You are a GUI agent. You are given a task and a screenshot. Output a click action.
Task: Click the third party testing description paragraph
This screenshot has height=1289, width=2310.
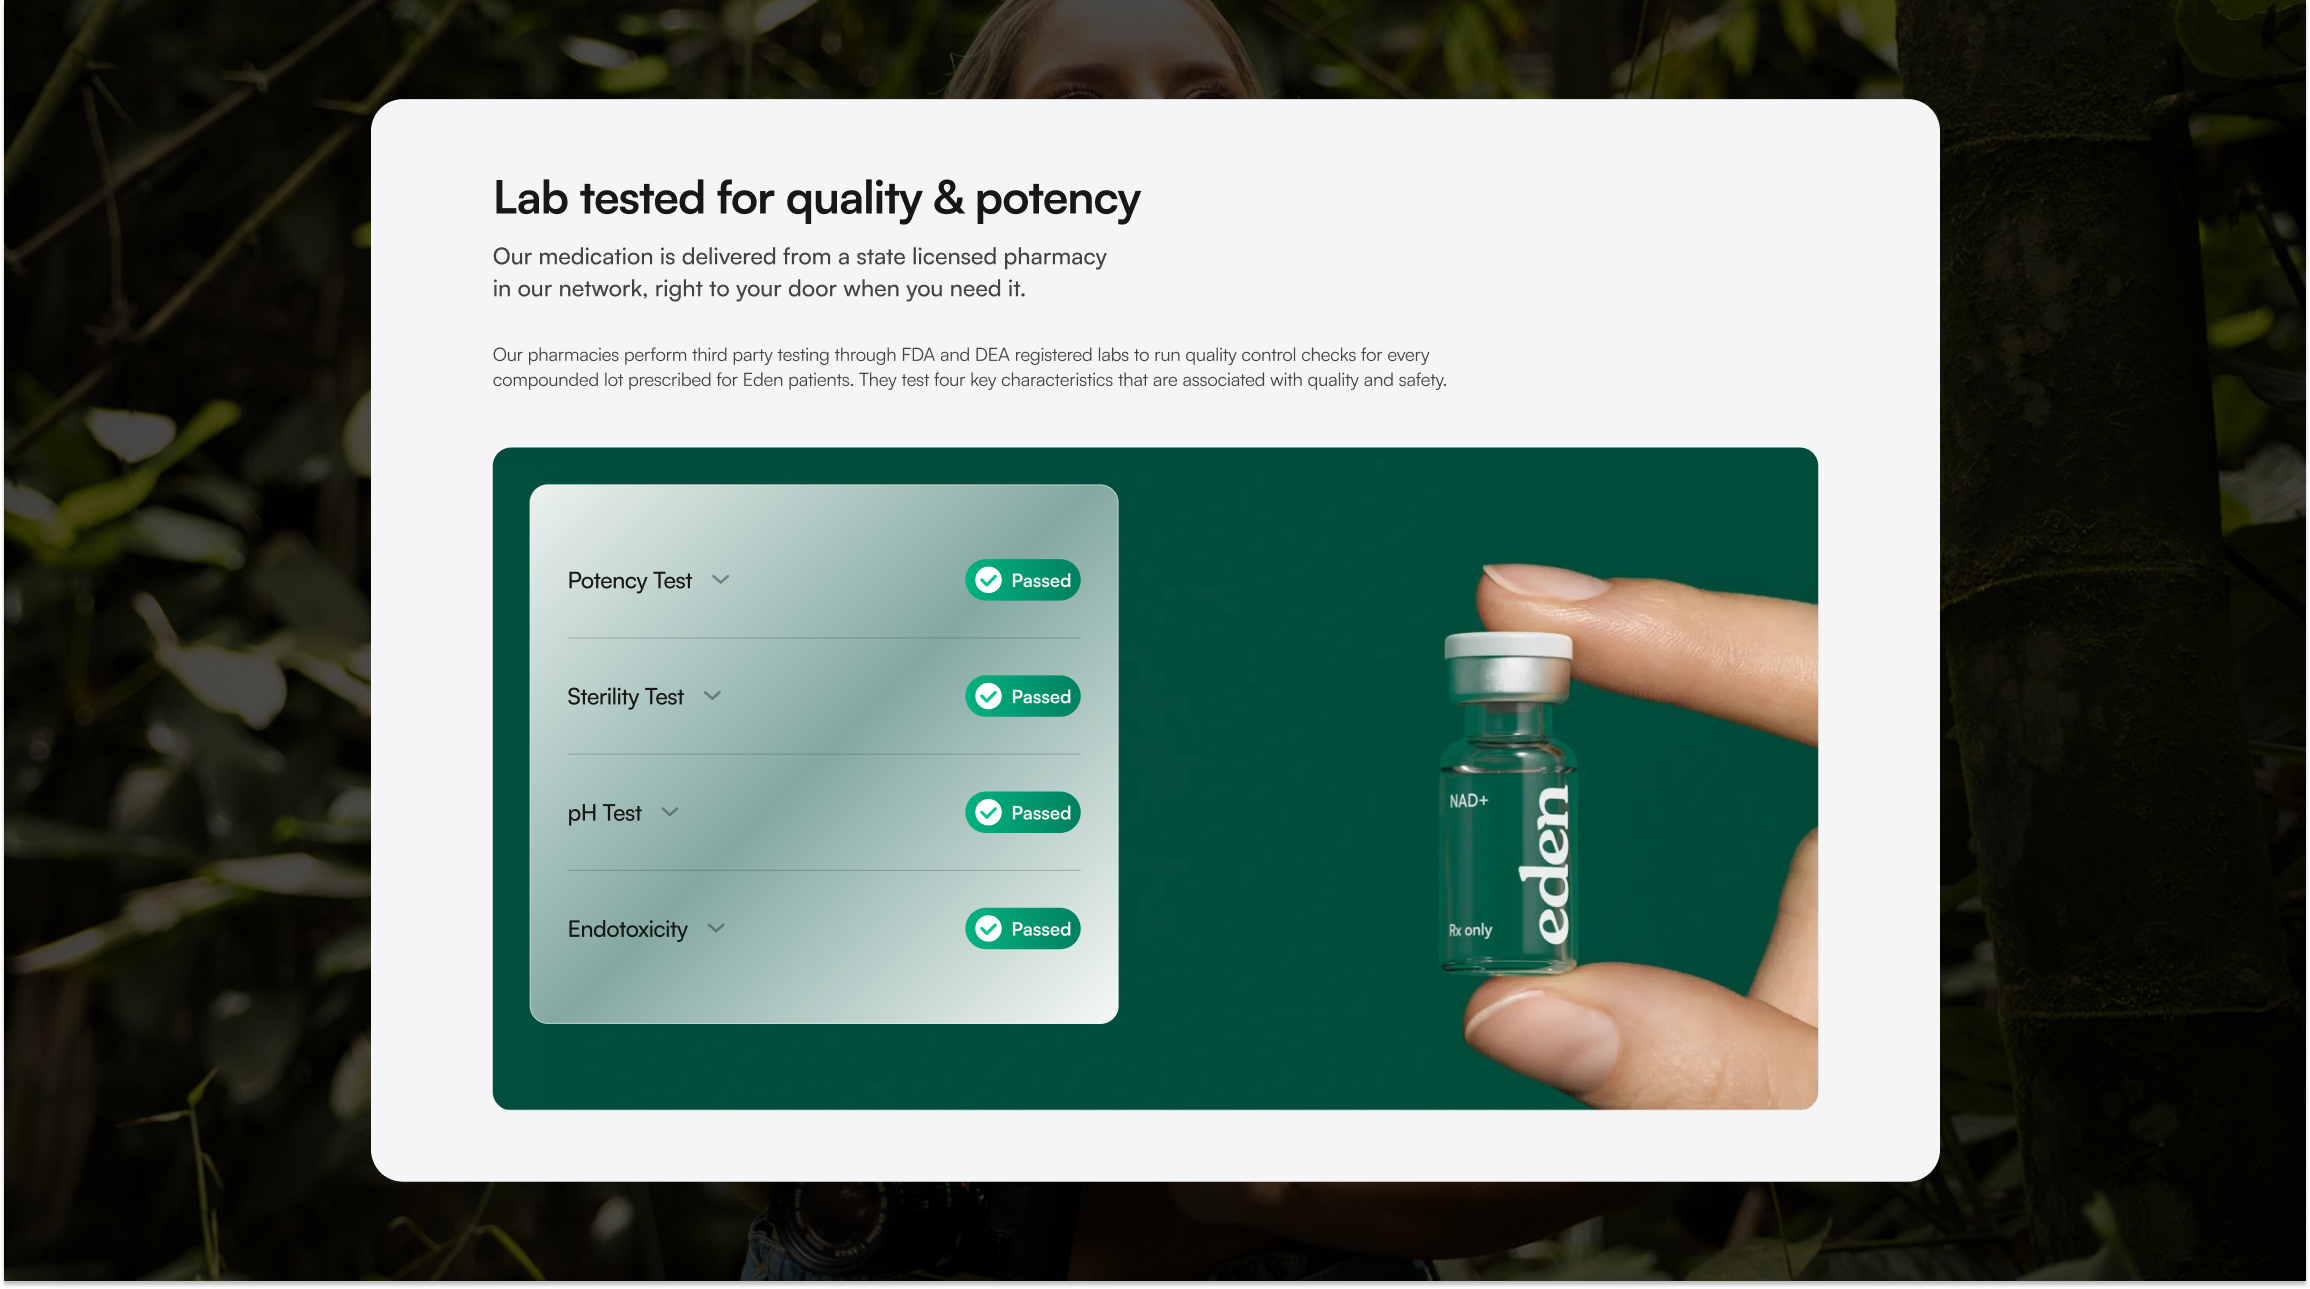970,367
